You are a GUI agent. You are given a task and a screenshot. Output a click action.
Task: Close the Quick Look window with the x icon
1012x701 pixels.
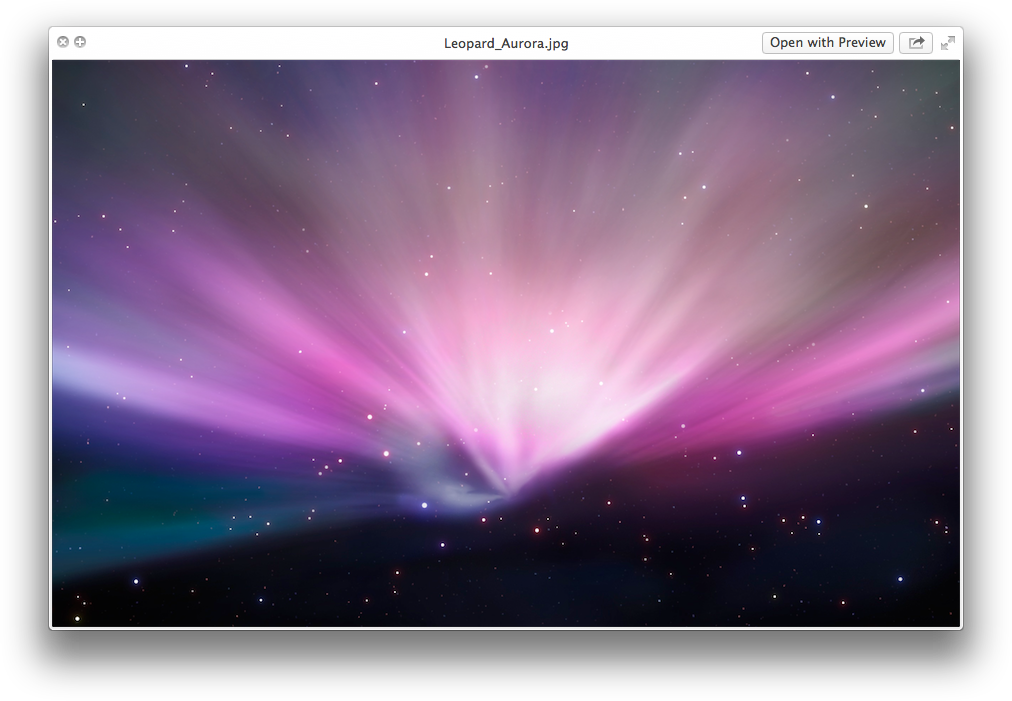[63, 42]
